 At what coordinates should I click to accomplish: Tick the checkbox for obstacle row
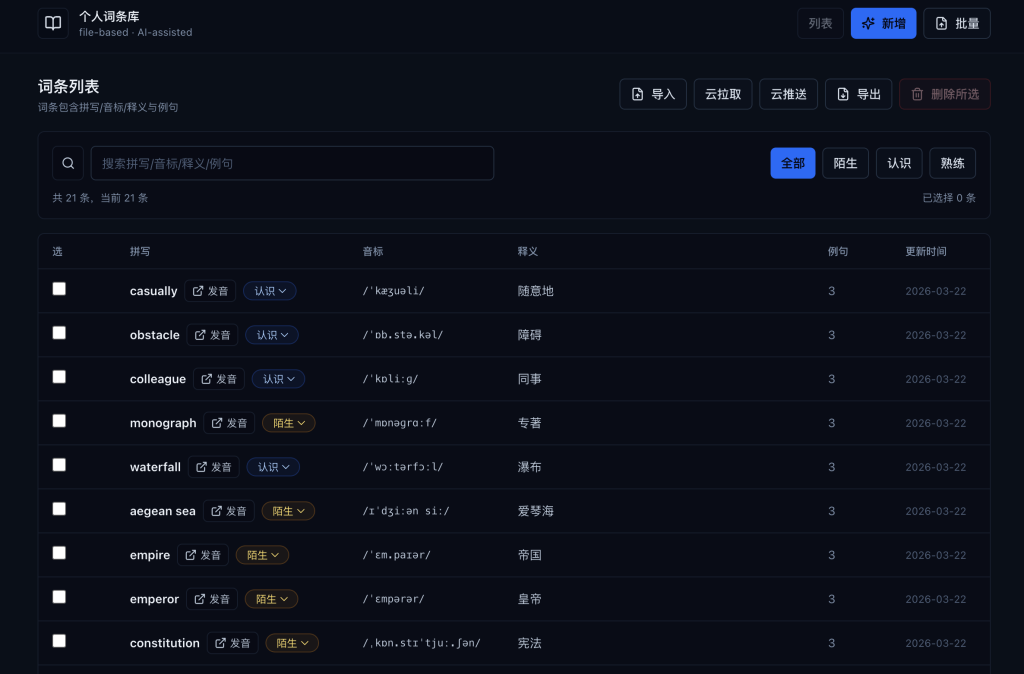pos(59,333)
